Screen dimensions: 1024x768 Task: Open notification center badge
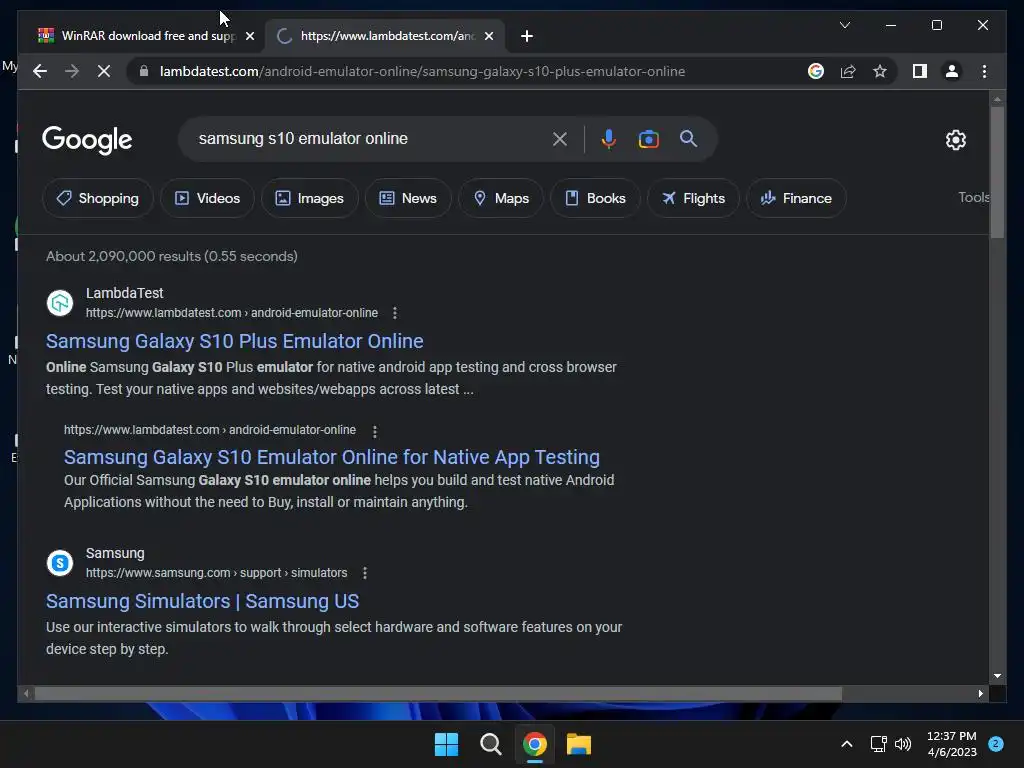[x=995, y=744]
